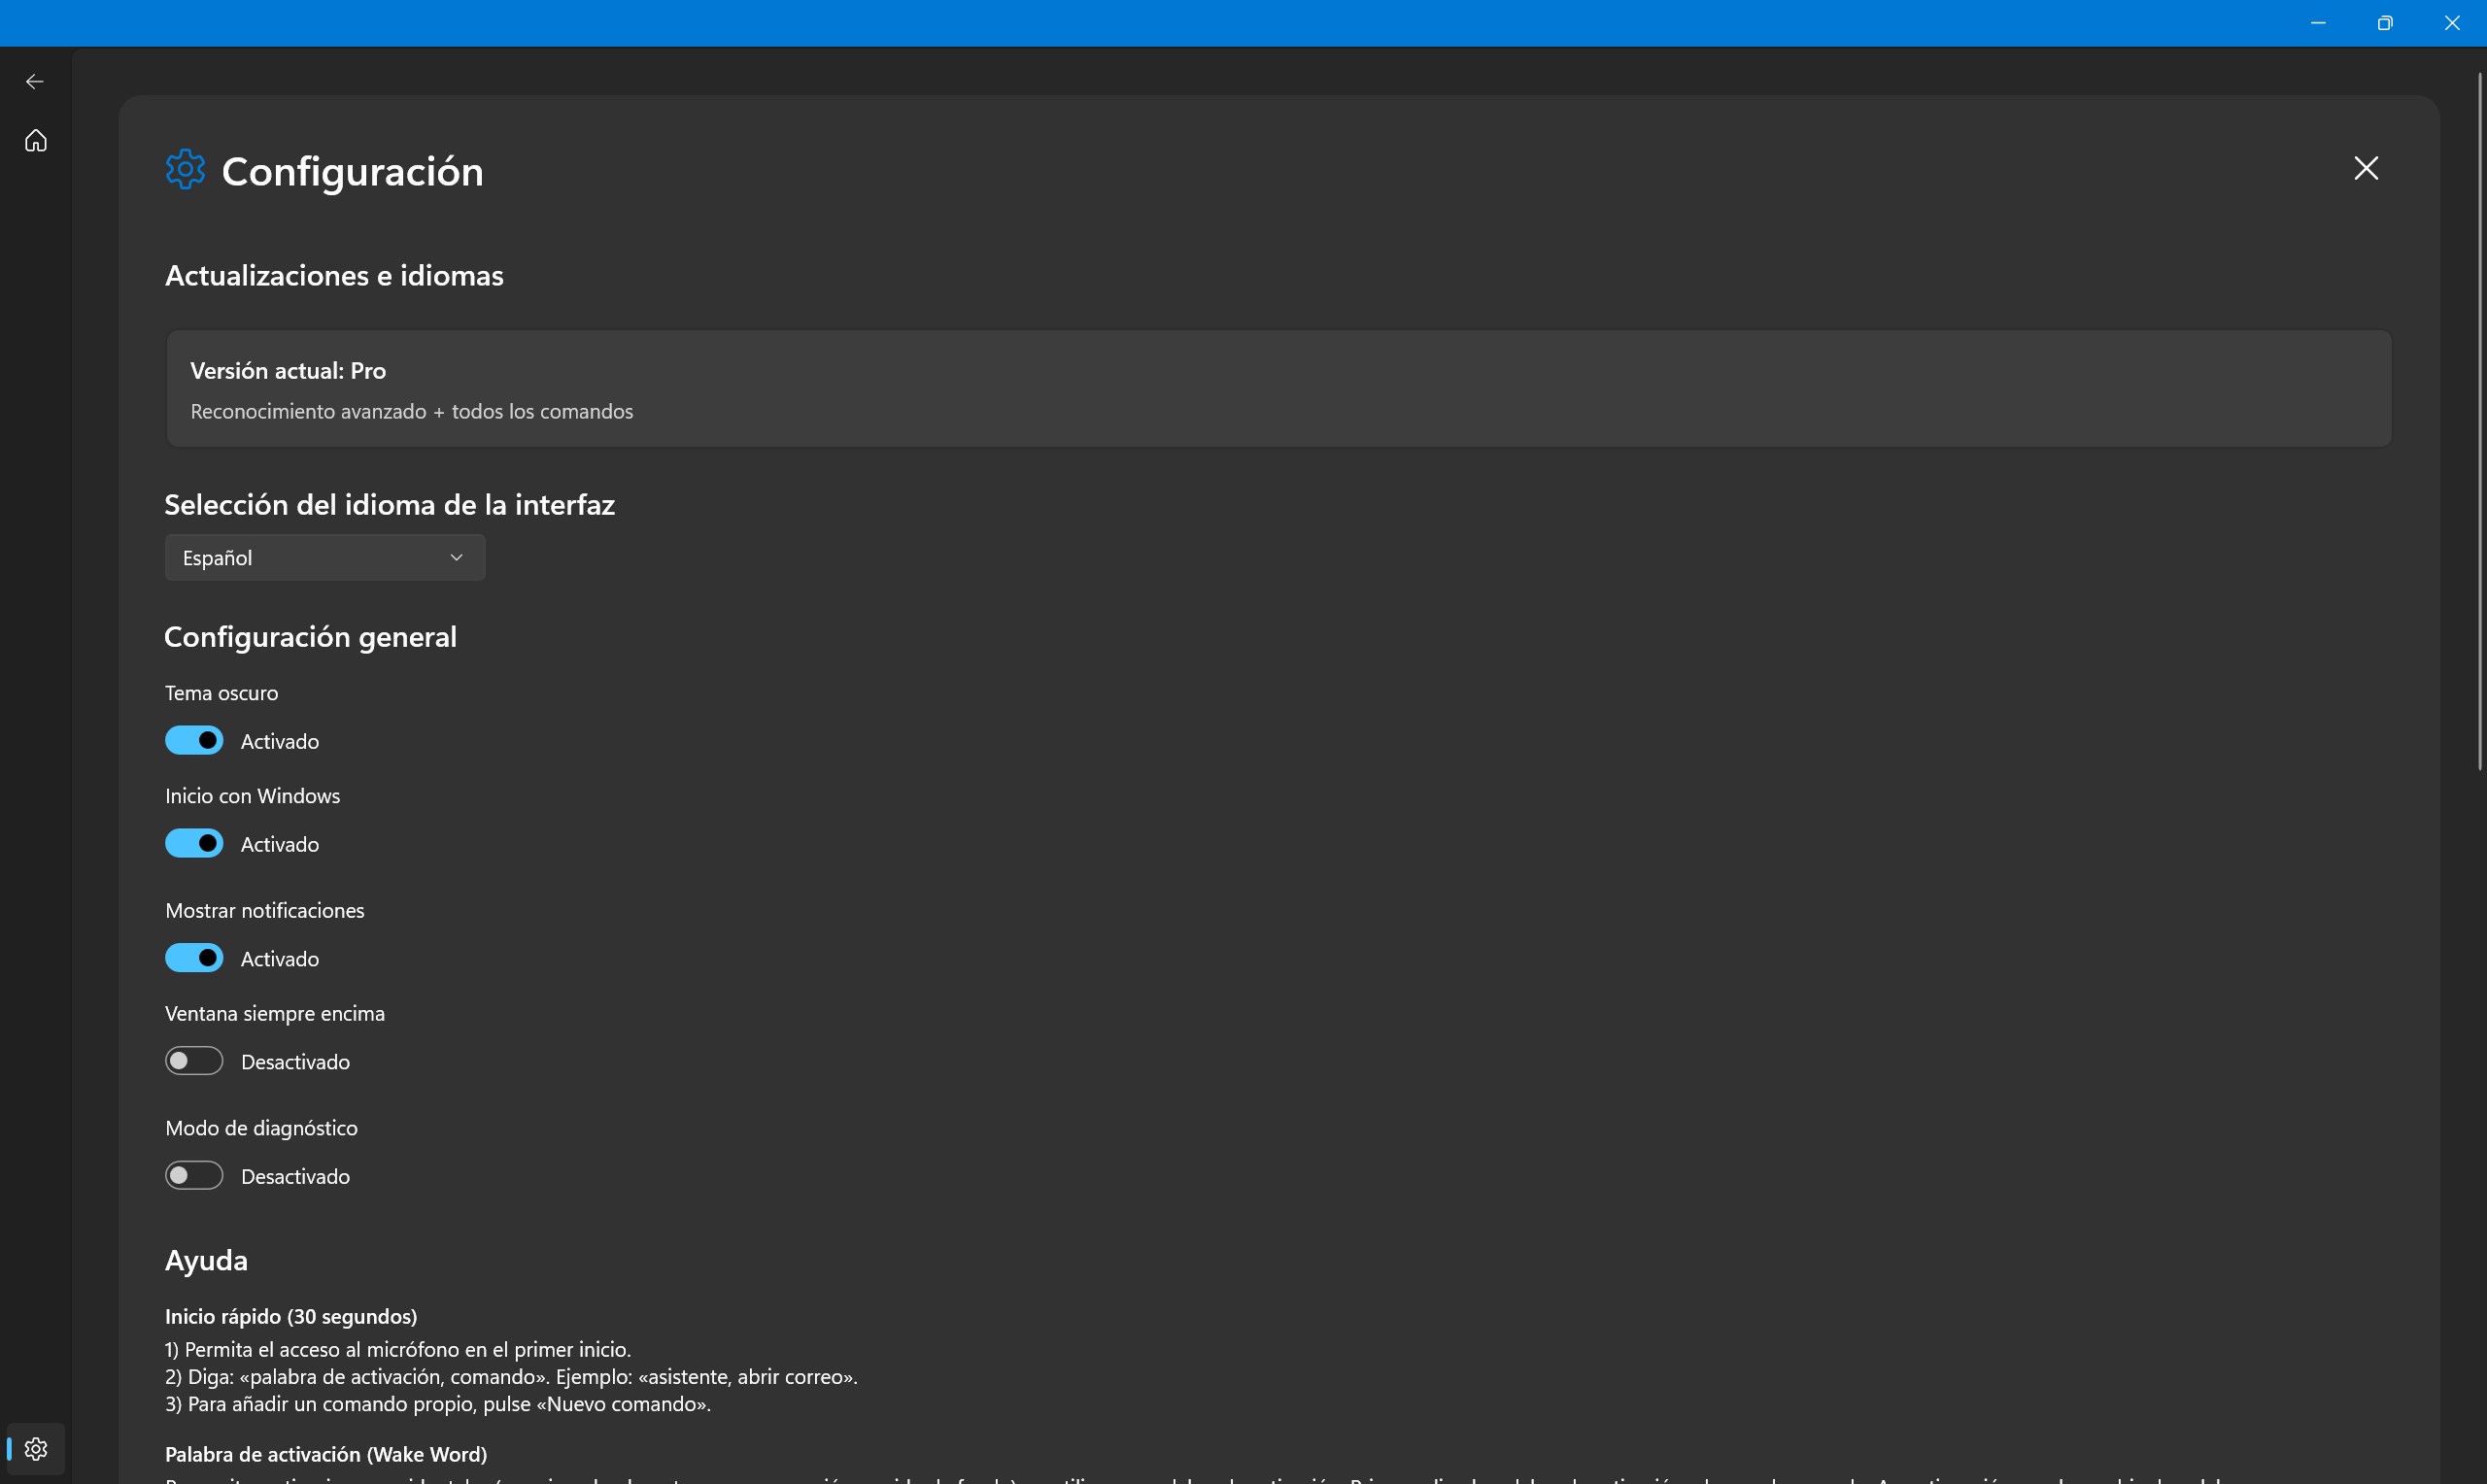2487x1484 pixels.
Task: Click the Palabra de activación (Wake Word) heading
Action: [x=326, y=1454]
